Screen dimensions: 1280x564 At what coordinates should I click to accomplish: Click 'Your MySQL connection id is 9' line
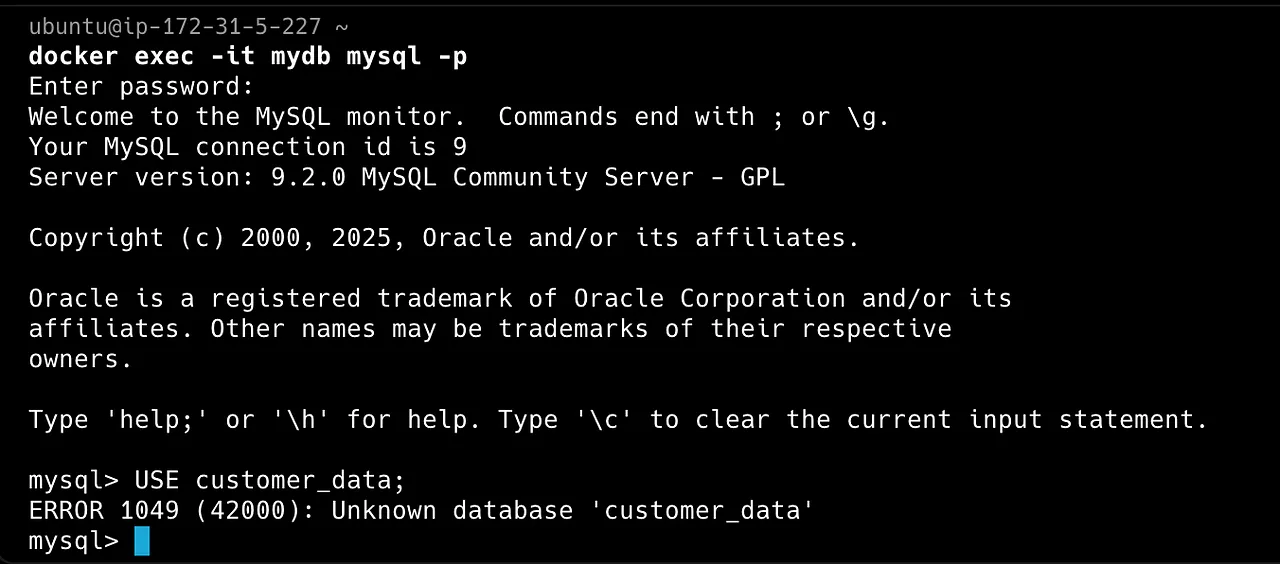[248, 147]
